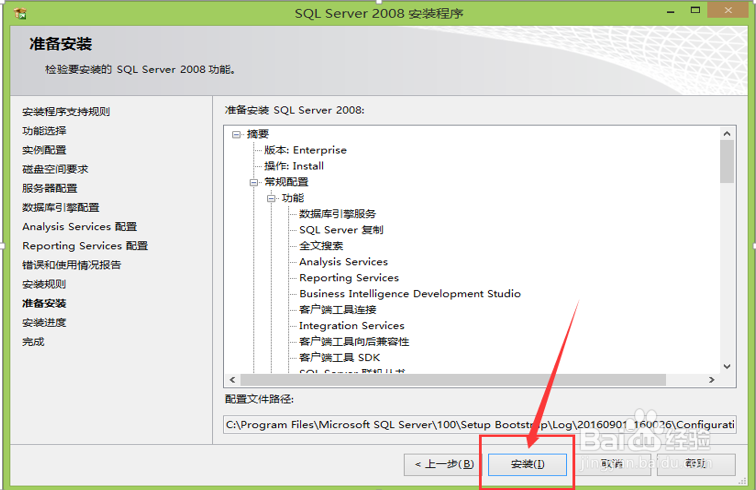Viewport: 756px width, 490px height.
Task: Click the horizontal scrollbar right arrow
Action: click(712, 380)
